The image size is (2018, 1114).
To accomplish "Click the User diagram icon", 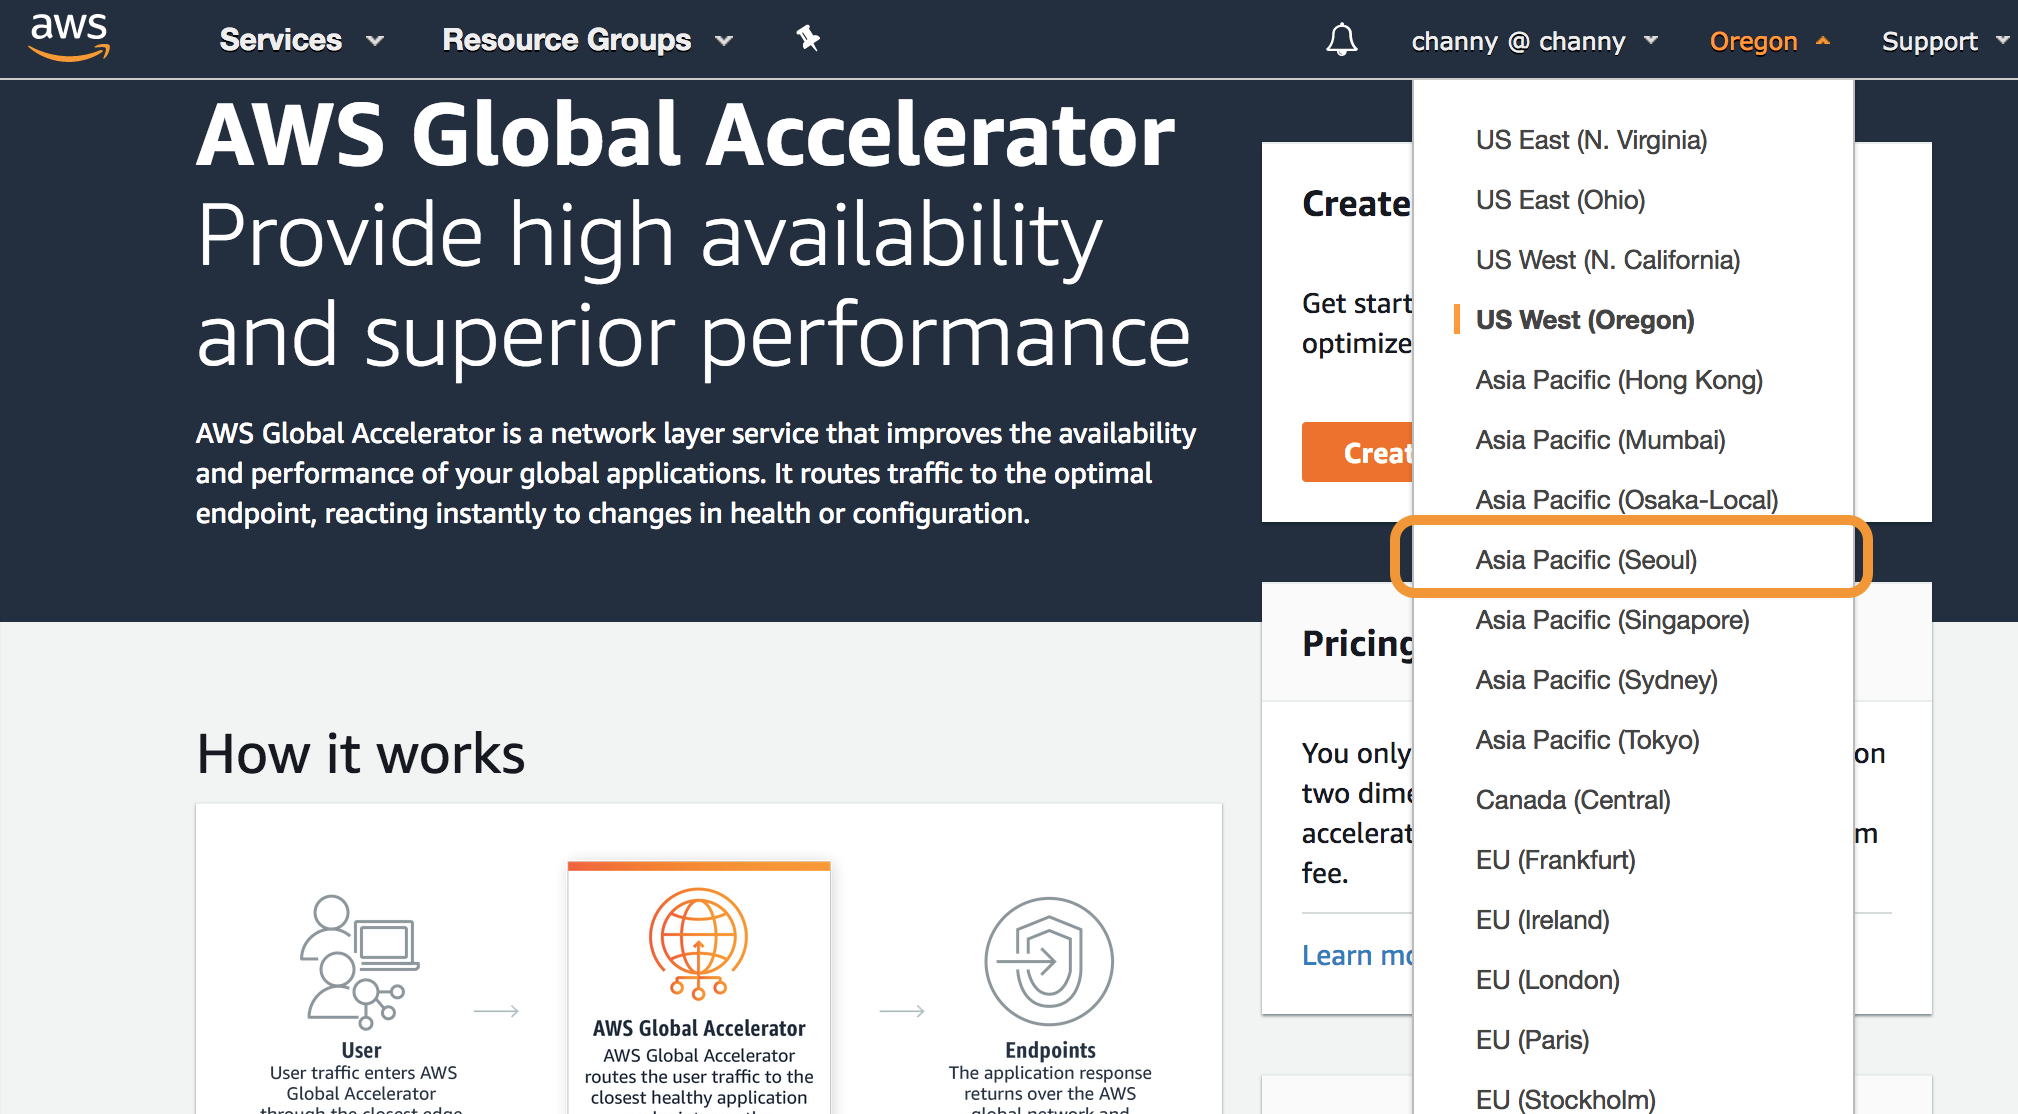I will pyautogui.click(x=360, y=961).
